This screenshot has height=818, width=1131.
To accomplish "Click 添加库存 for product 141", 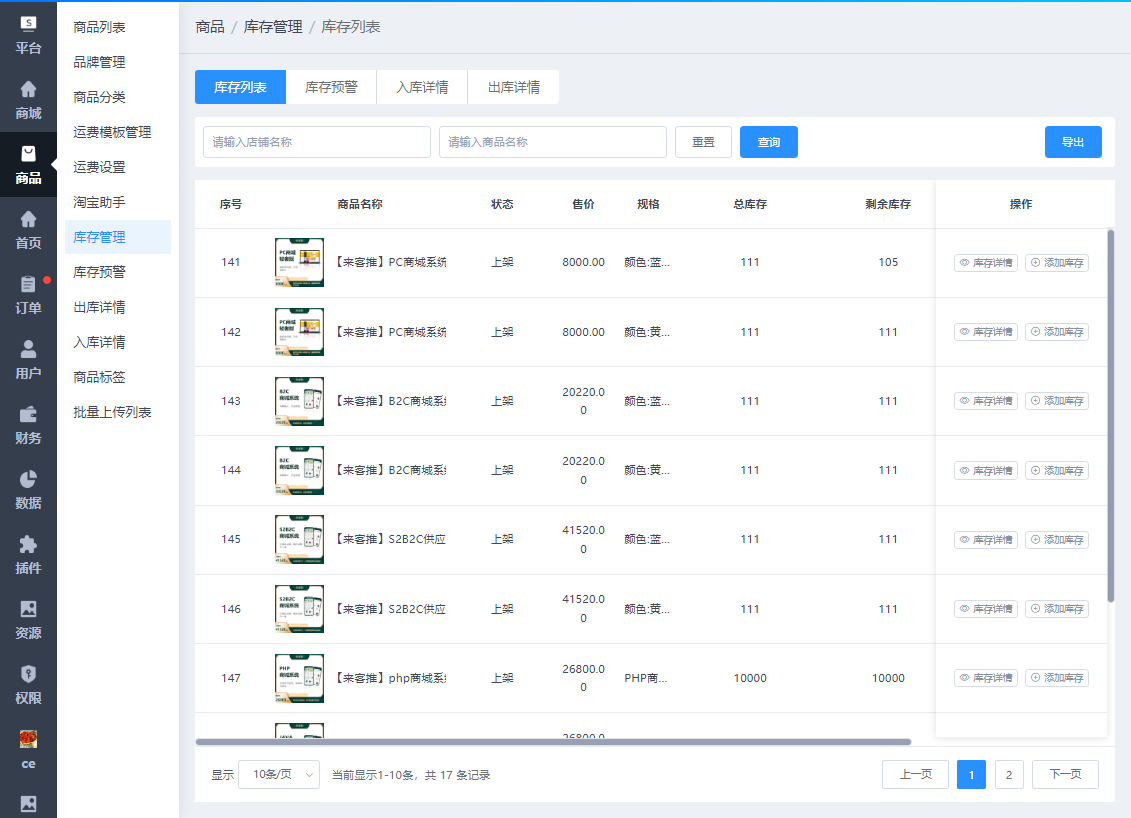I will [1057, 262].
